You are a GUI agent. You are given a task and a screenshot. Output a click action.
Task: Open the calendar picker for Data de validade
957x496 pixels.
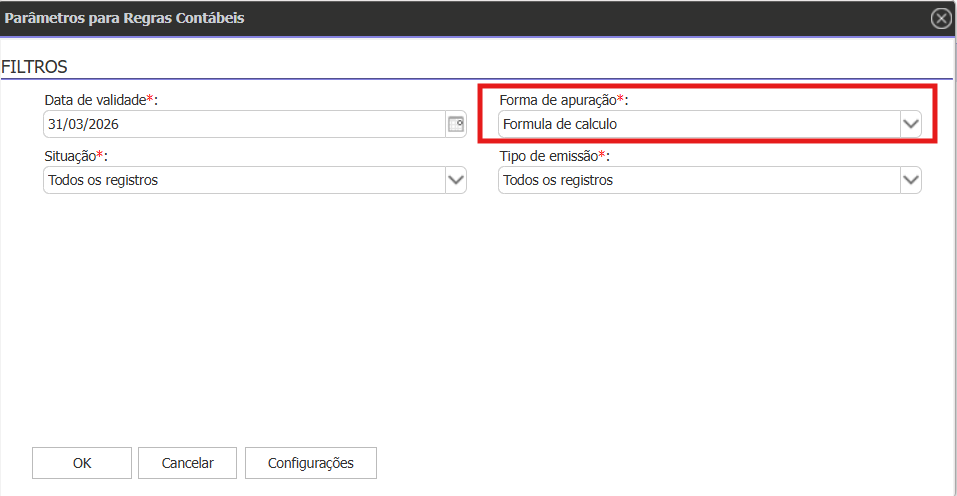tap(455, 124)
